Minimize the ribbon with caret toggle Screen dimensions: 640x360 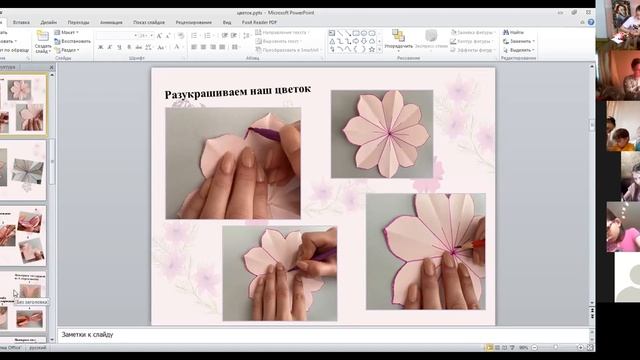(x=583, y=22)
